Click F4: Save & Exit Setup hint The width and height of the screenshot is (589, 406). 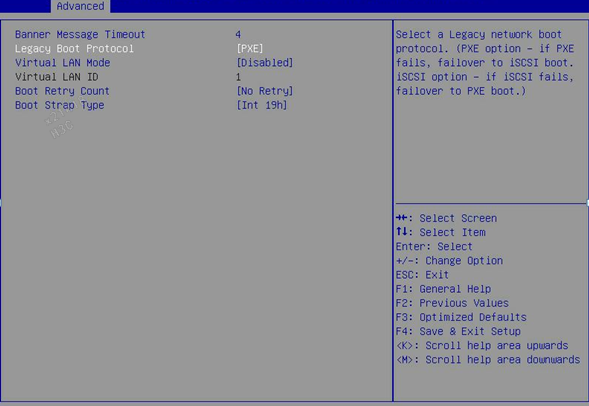[458, 331]
